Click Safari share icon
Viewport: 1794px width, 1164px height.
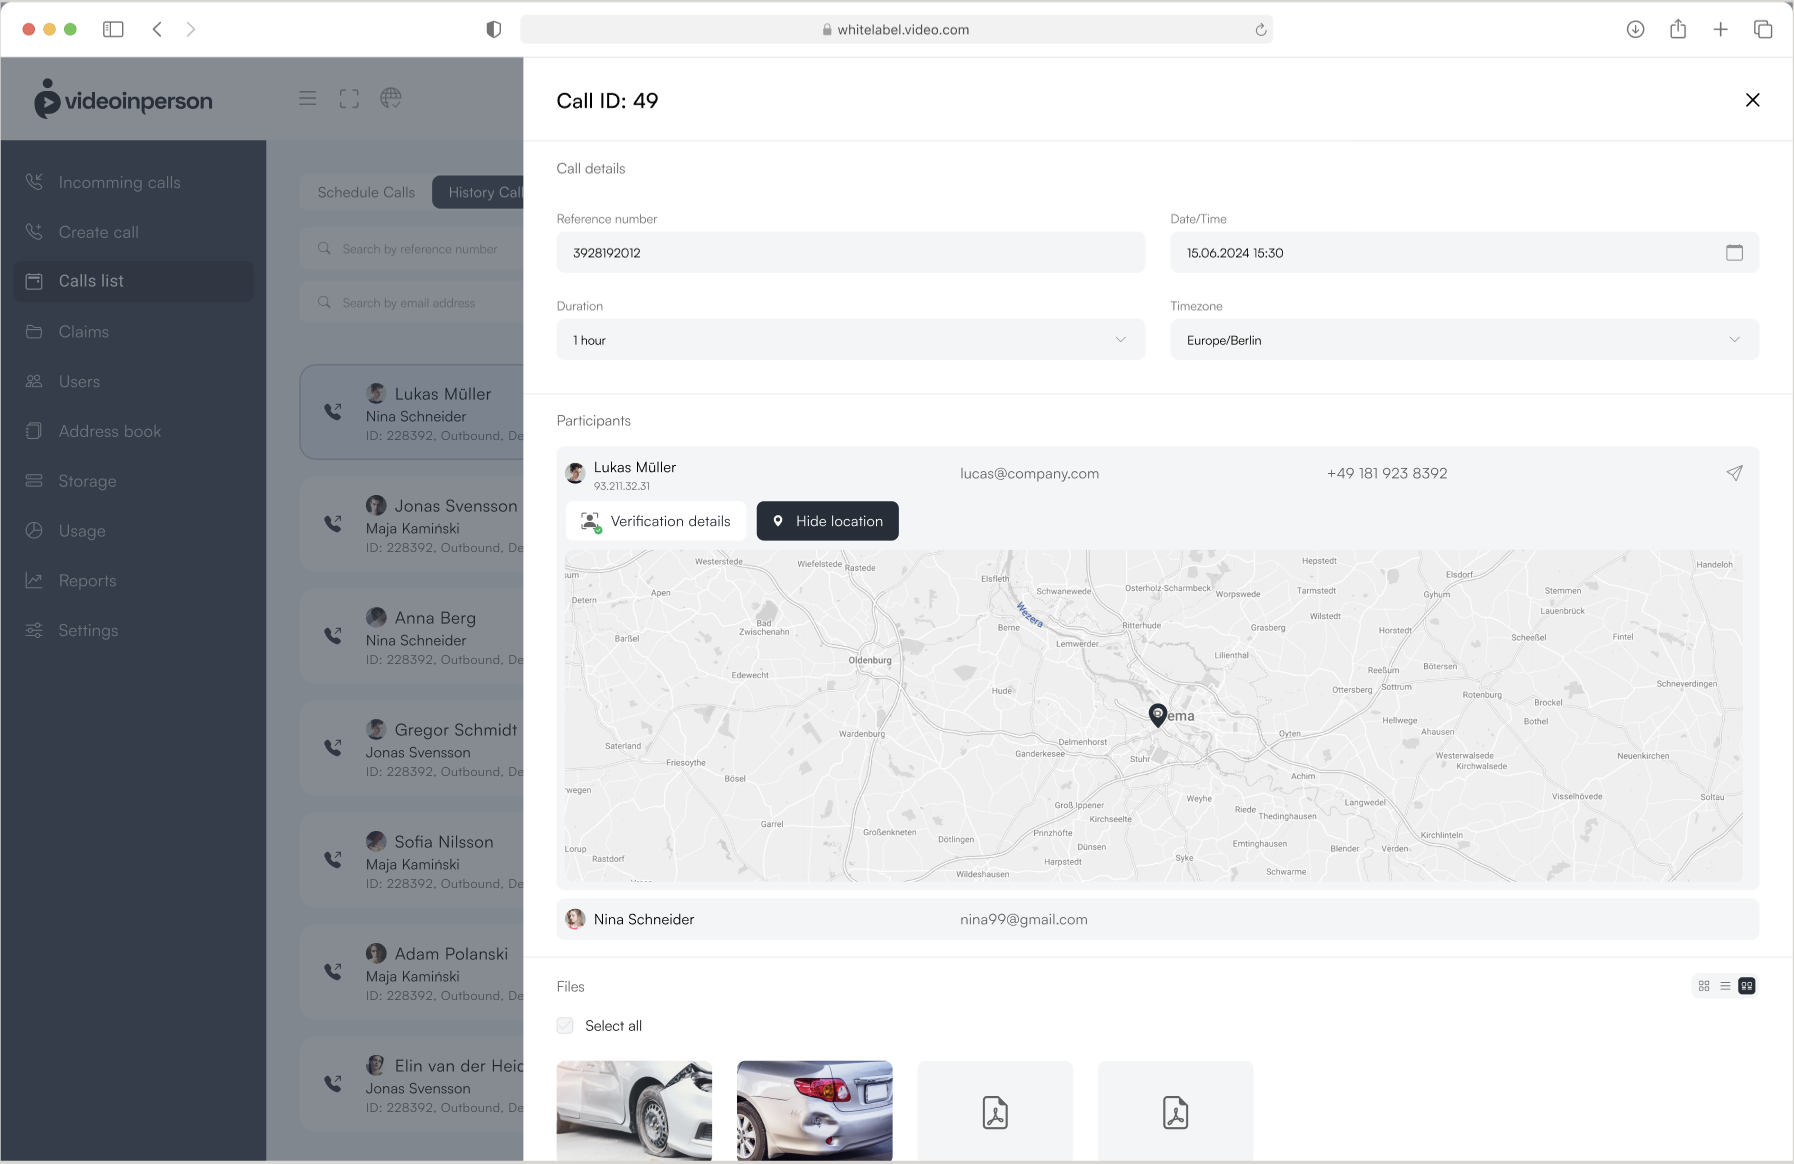(1678, 29)
